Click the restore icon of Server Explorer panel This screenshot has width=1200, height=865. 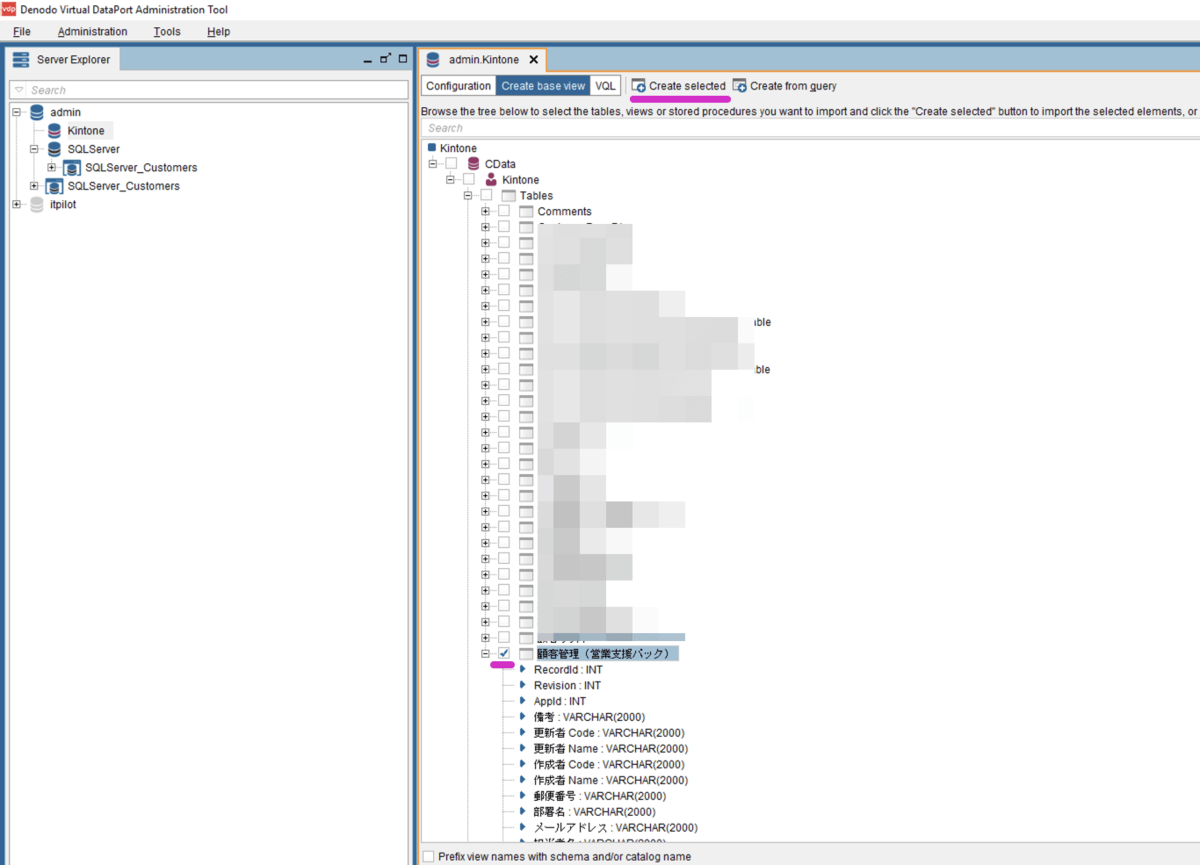(385, 59)
